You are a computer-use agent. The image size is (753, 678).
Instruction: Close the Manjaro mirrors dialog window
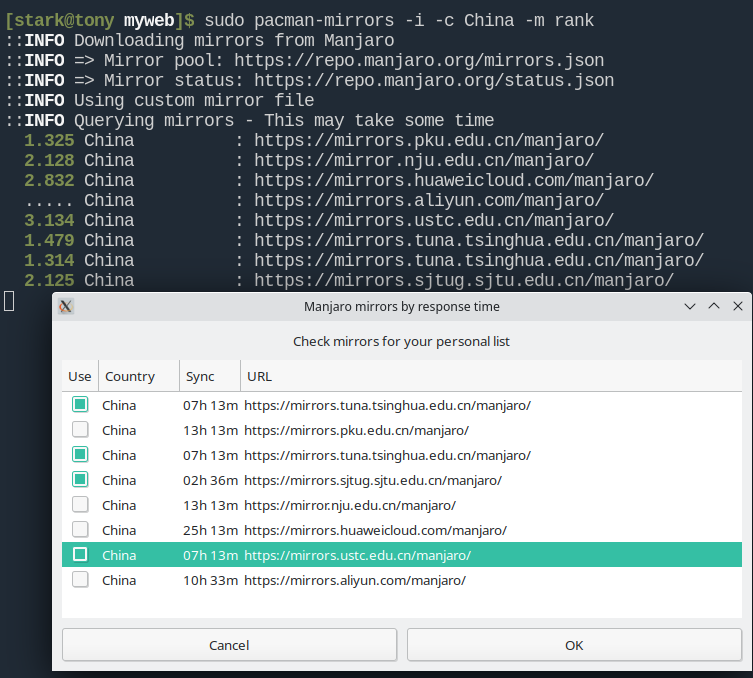(x=738, y=306)
